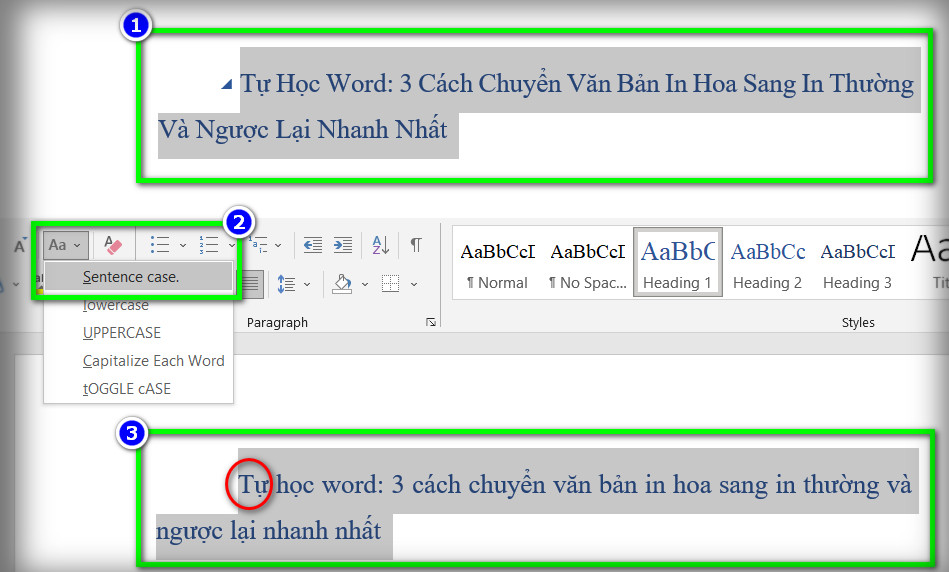Click the Styles group label
The image size is (949, 572).
(858, 323)
